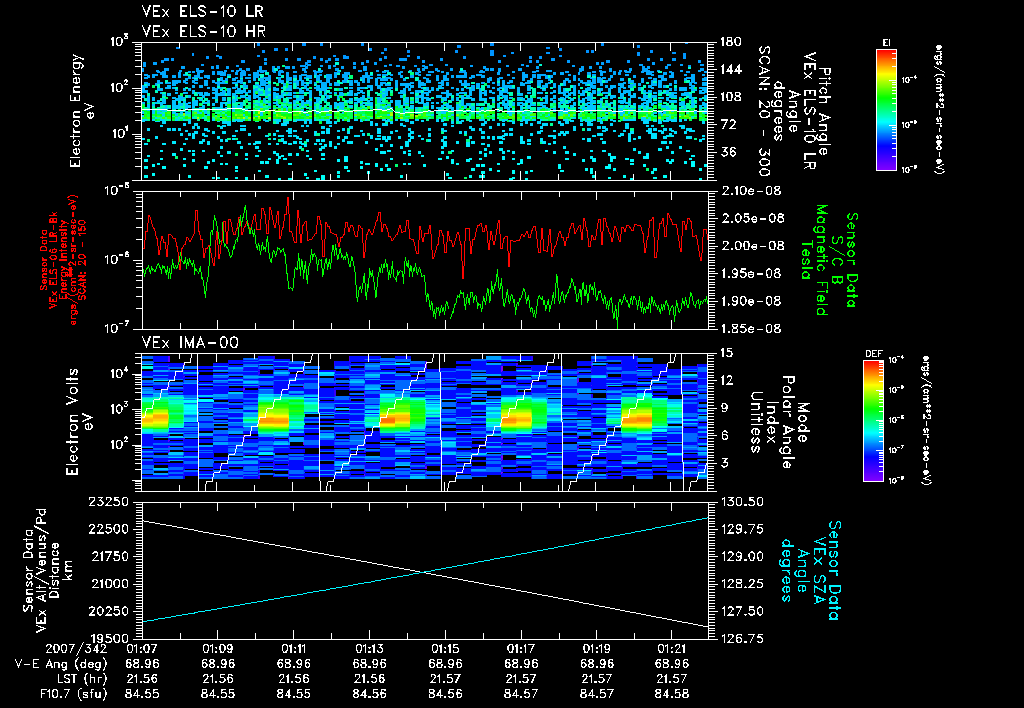
Task: Click the 'V-E Ang (deg)' row label
Action: click(x=61, y=664)
